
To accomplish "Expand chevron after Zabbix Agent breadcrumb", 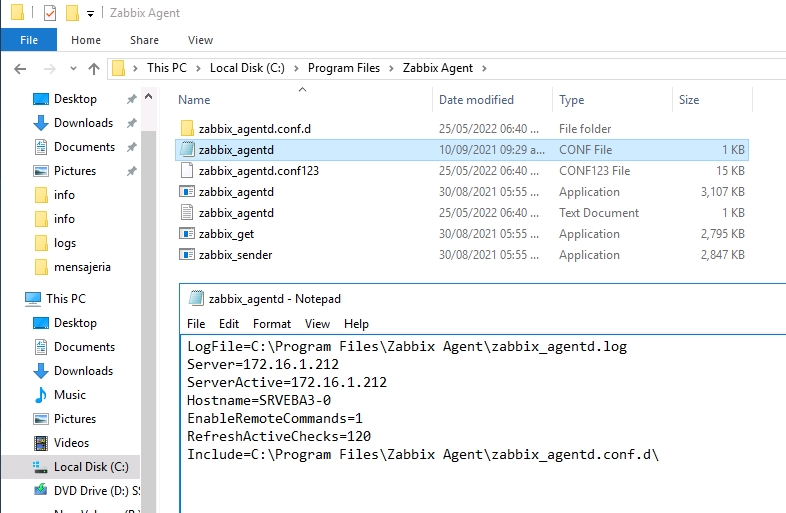I will (484, 68).
